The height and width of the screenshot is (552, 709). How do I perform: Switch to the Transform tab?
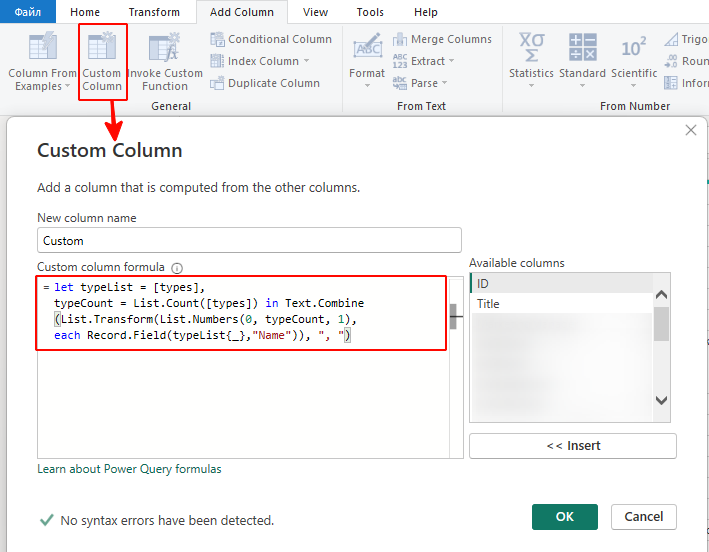point(154,12)
